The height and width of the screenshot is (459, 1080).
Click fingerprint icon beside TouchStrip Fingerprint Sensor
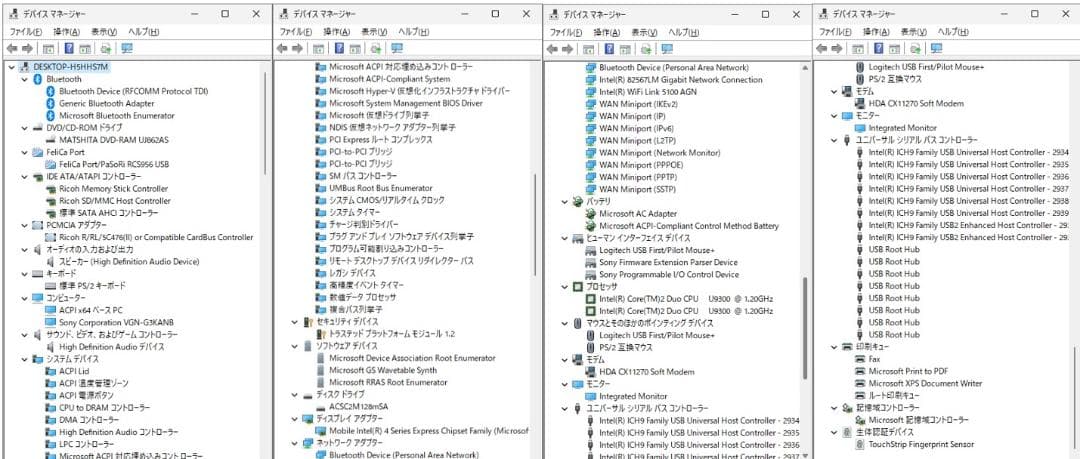pos(860,445)
